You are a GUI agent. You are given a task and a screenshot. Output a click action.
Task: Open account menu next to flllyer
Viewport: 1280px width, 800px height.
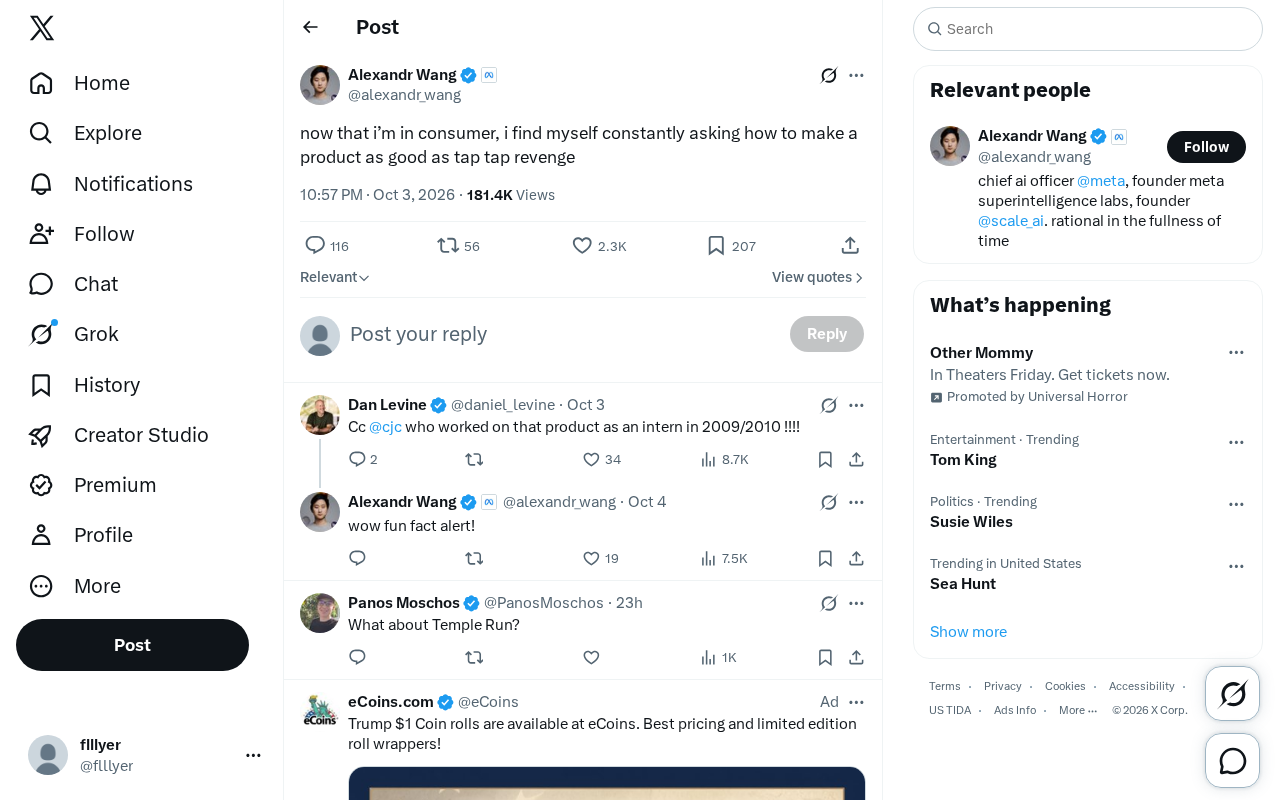253,755
